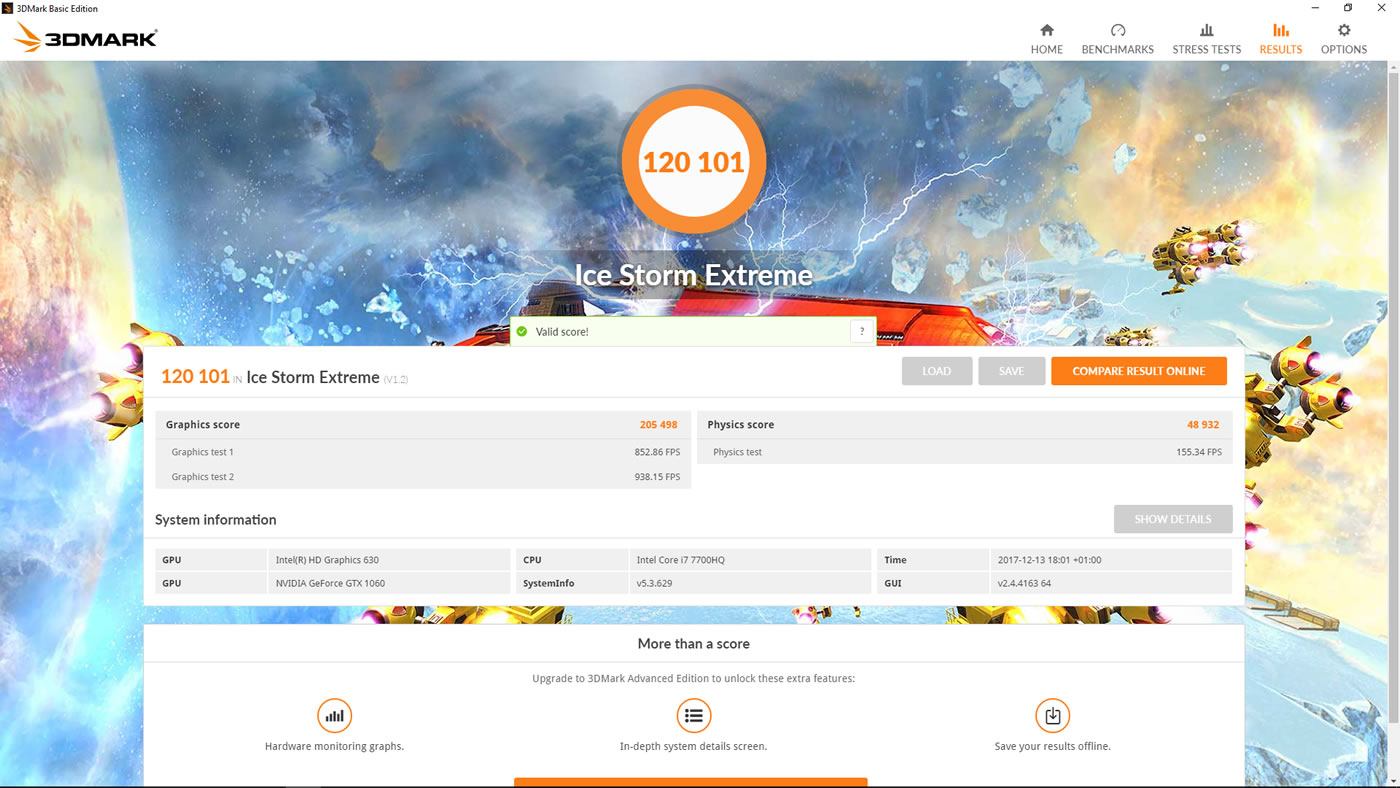Click the hardware monitoring graphs icon

point(334,715)
